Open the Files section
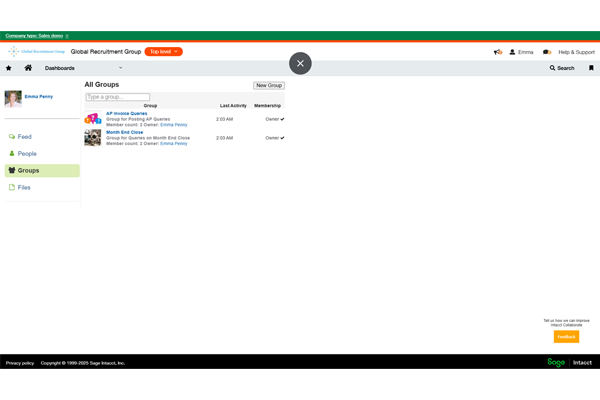 point(24,187)
